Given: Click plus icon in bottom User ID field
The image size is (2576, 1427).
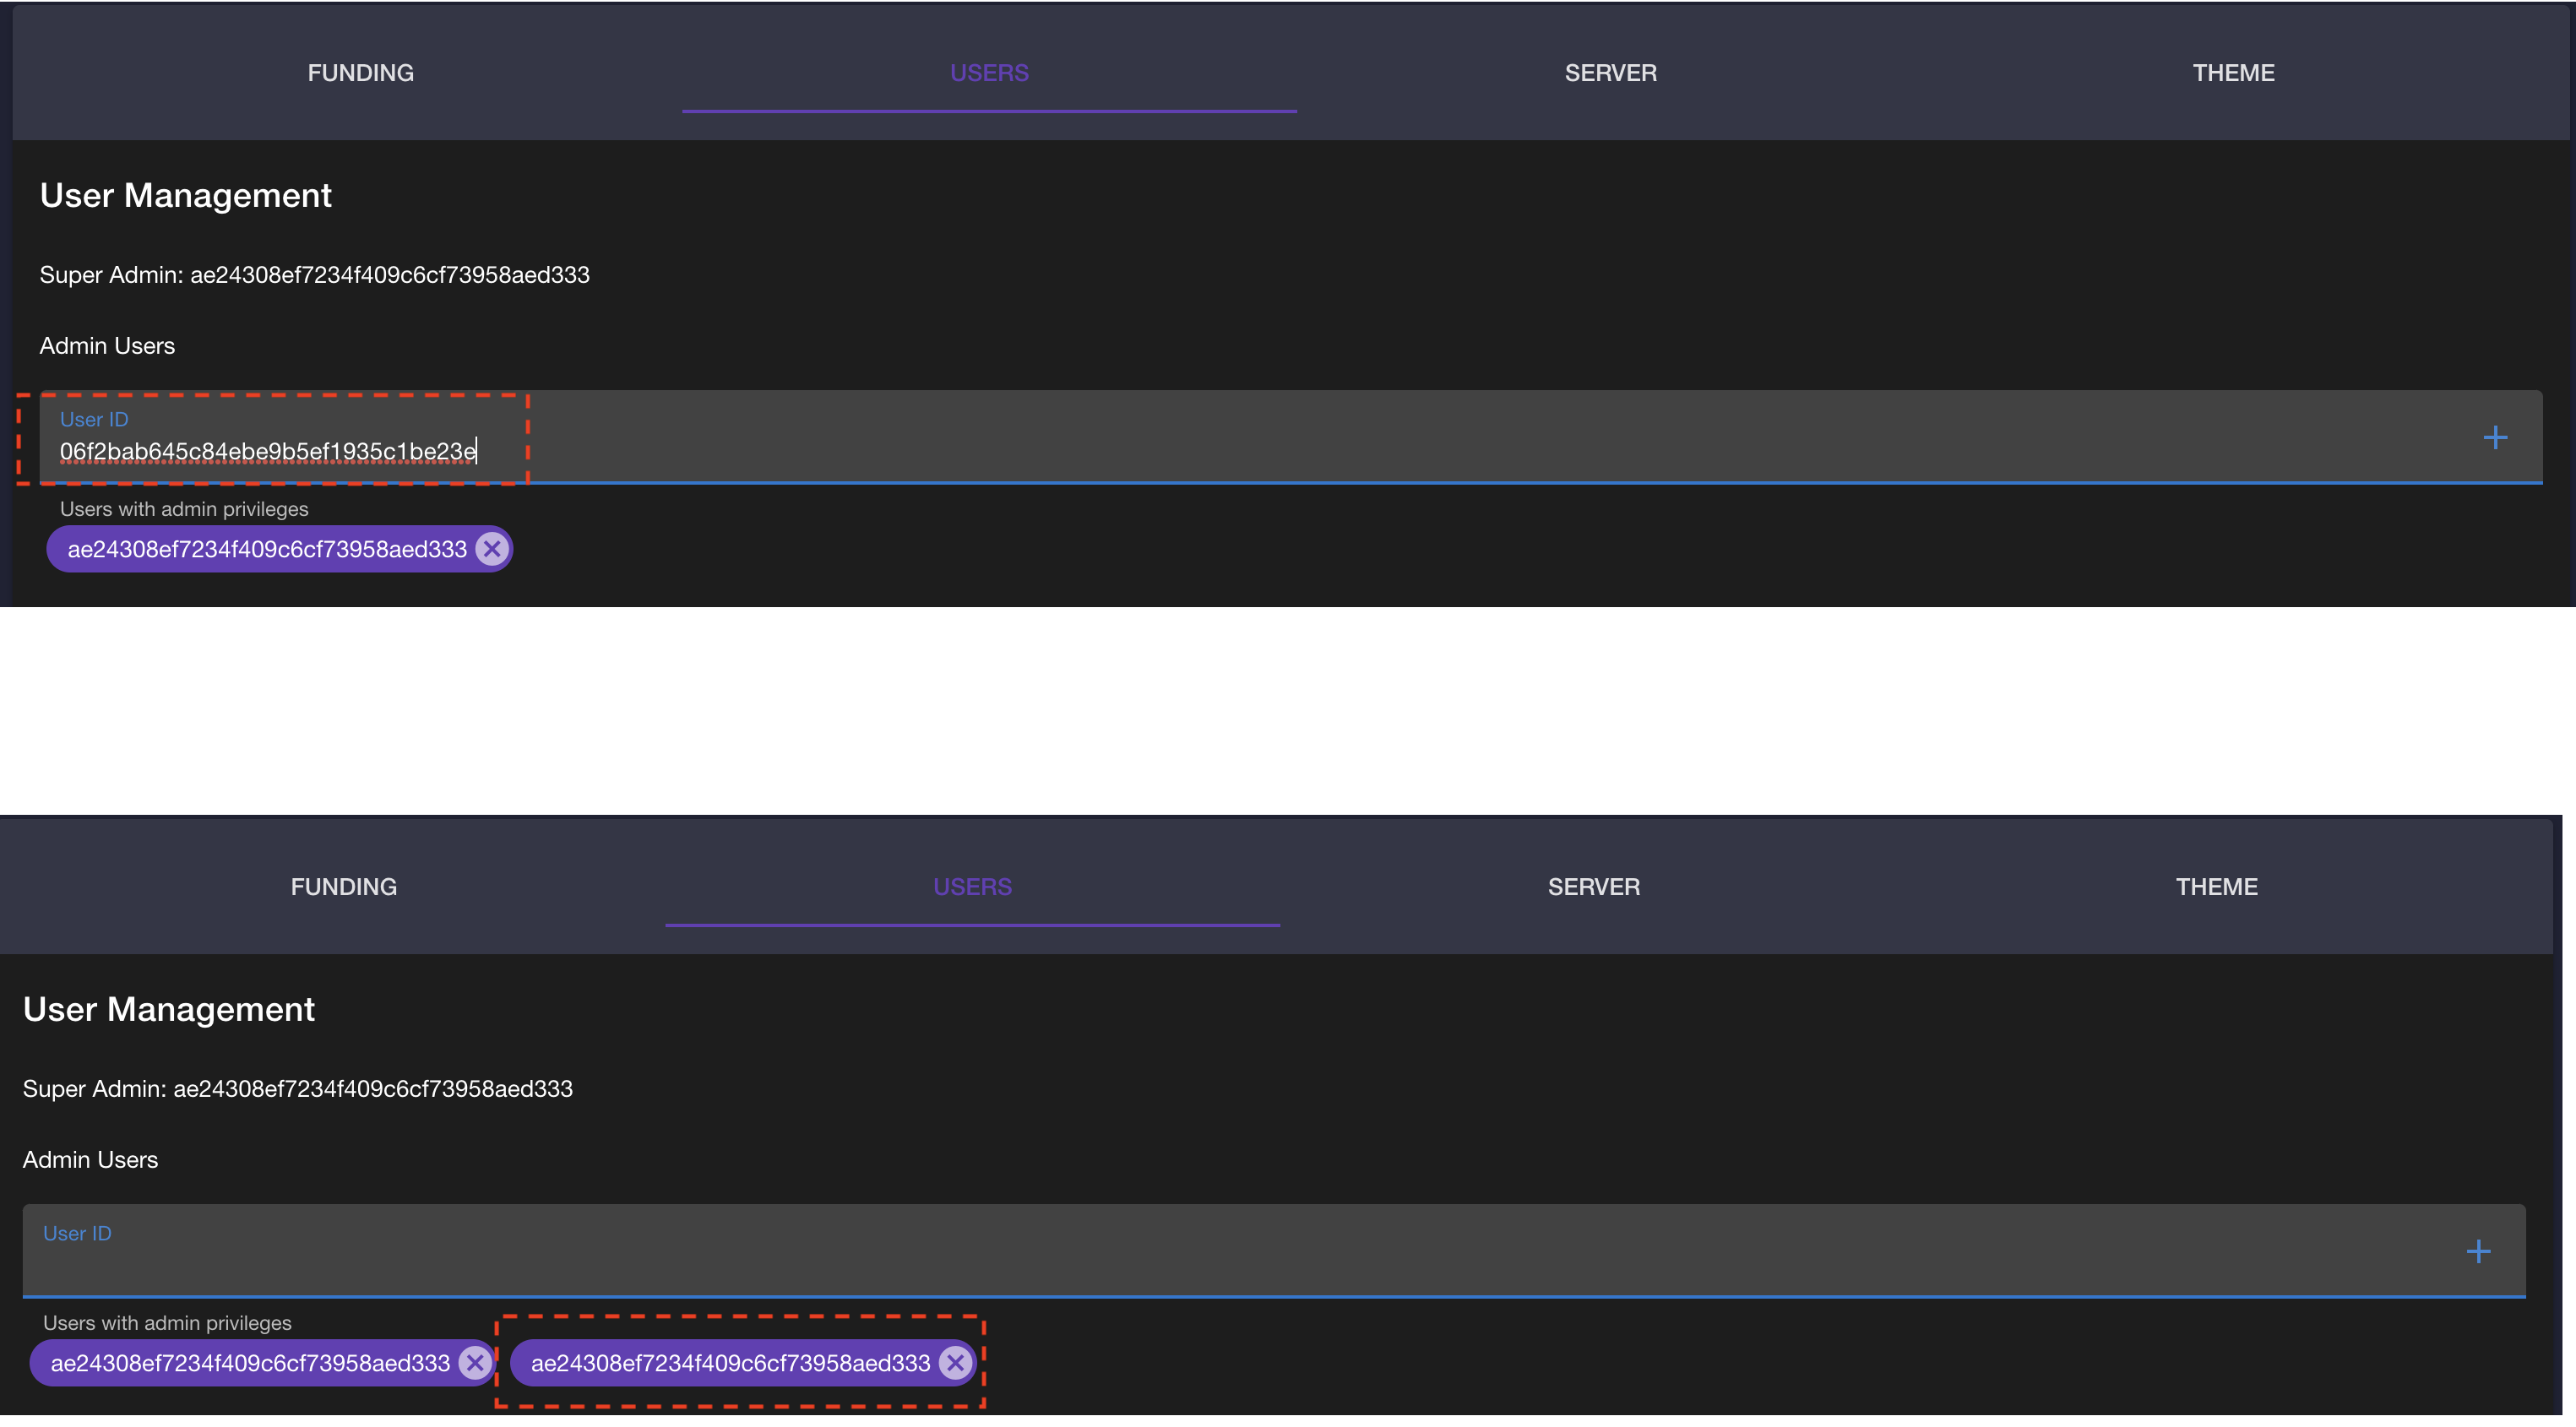Looking at the screenshot, I should coord(2478,1252).
